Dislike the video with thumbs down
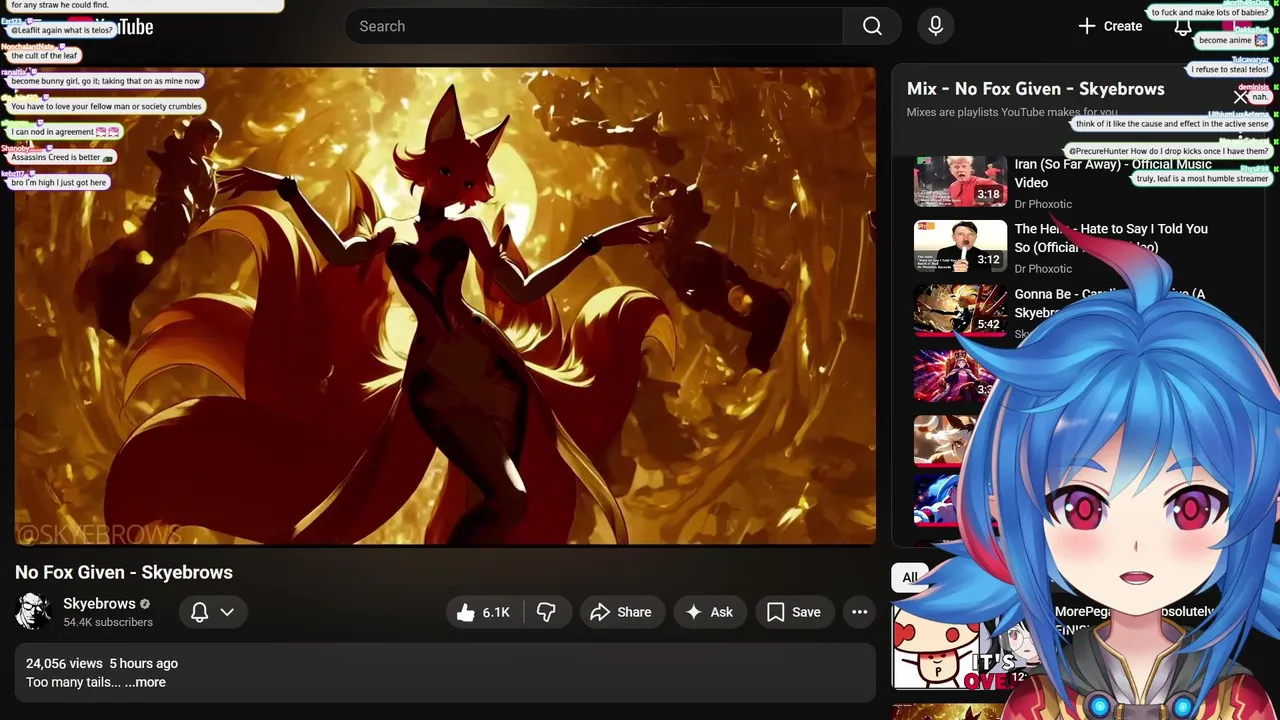Viewport: 1280px width, 720px height. pos(546,612)
